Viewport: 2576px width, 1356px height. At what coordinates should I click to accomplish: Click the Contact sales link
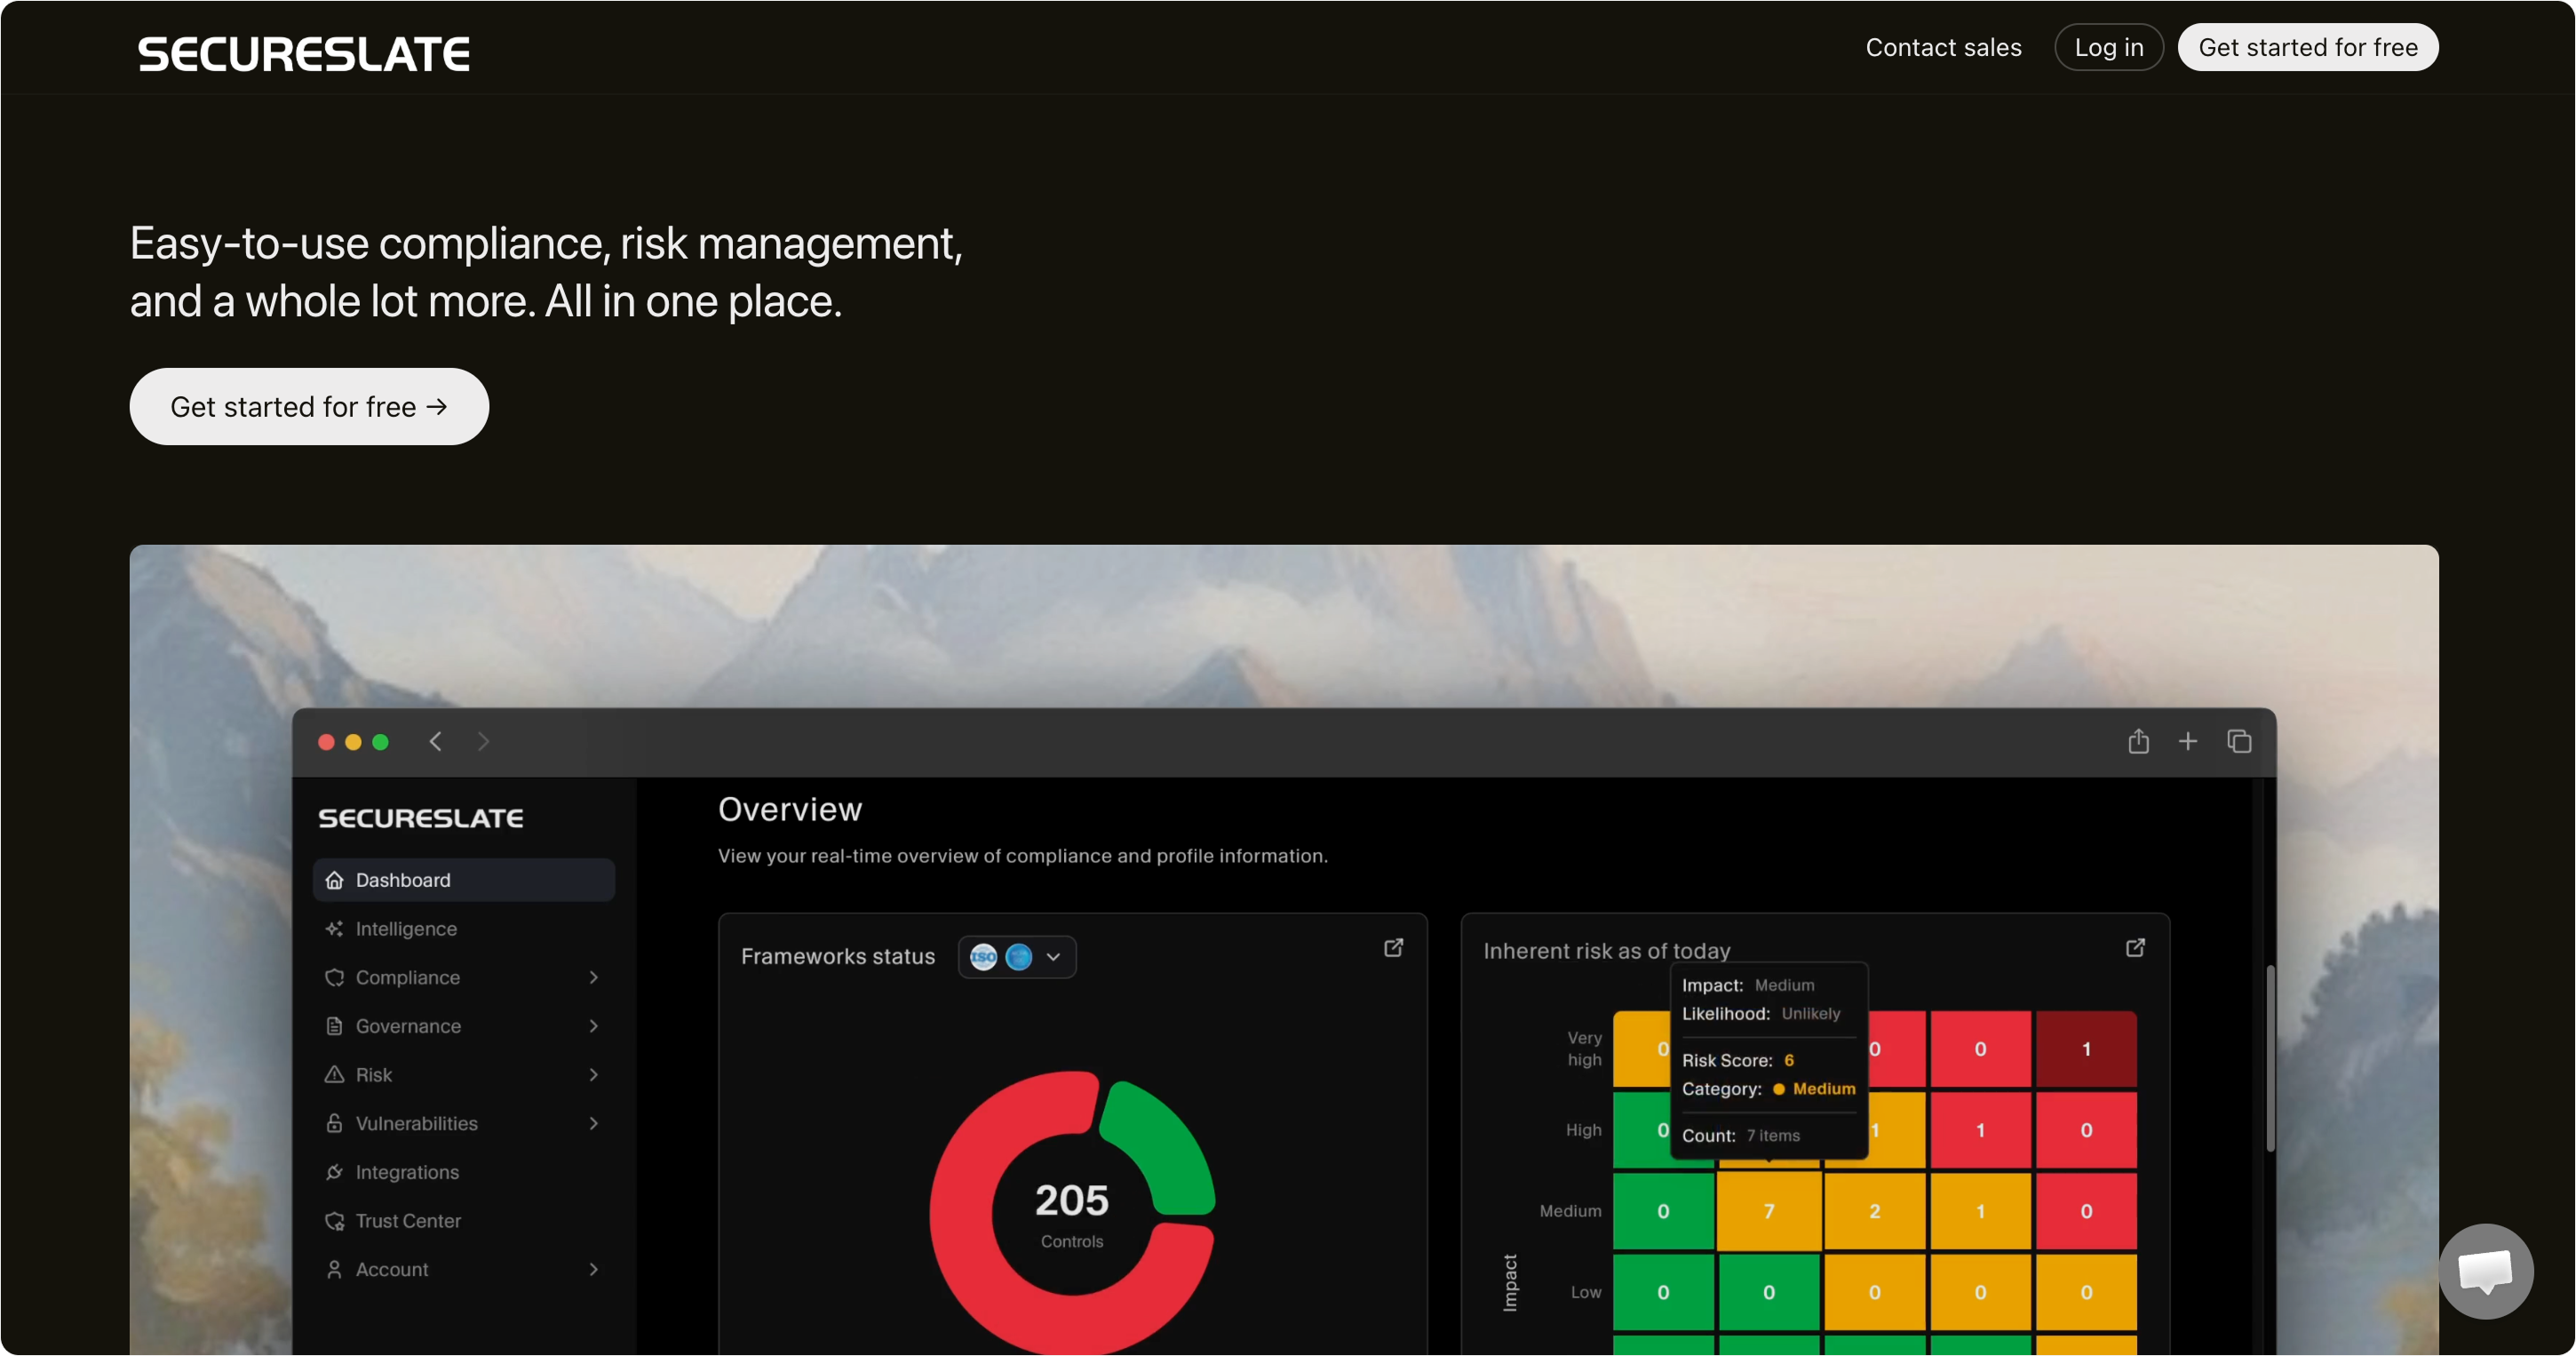tap(1943, 47)
